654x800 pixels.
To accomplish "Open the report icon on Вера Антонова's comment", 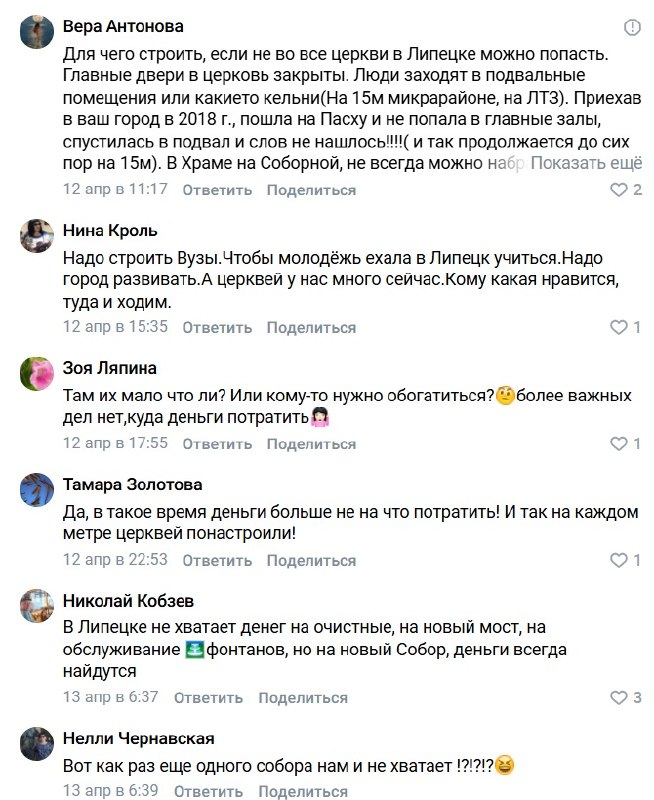I will tap(632, 27).
